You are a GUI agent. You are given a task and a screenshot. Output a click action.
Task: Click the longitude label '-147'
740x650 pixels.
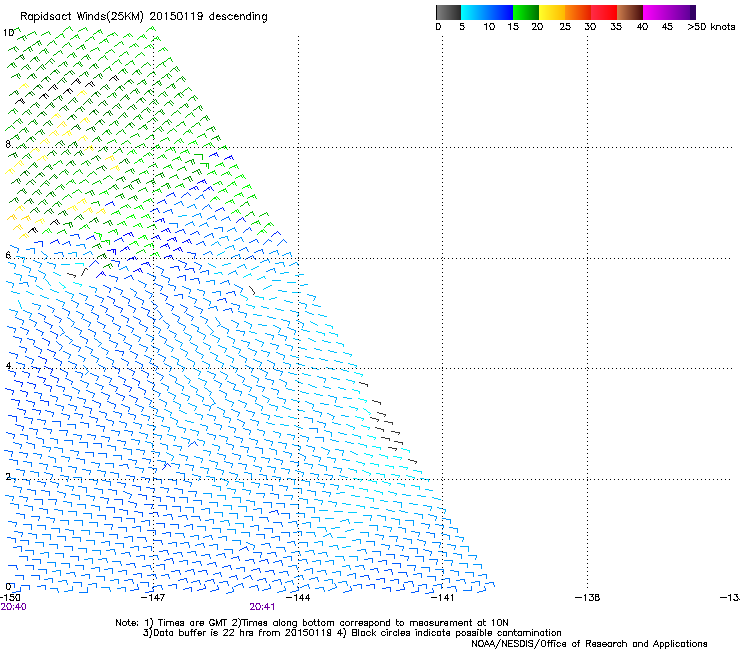(153, 598)
